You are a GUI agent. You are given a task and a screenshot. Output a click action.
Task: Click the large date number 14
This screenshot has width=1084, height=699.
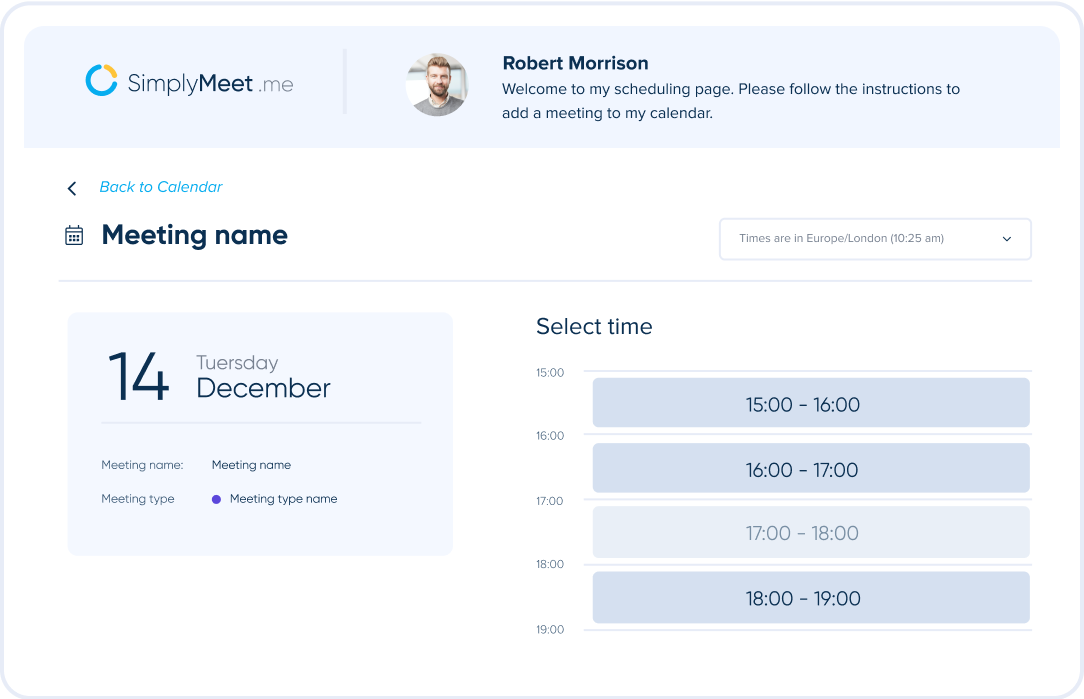pos(138,377)
